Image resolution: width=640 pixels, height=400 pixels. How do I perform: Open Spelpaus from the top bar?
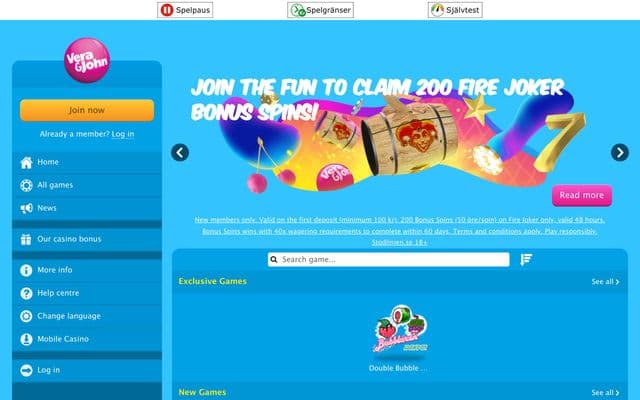[185, 10]
